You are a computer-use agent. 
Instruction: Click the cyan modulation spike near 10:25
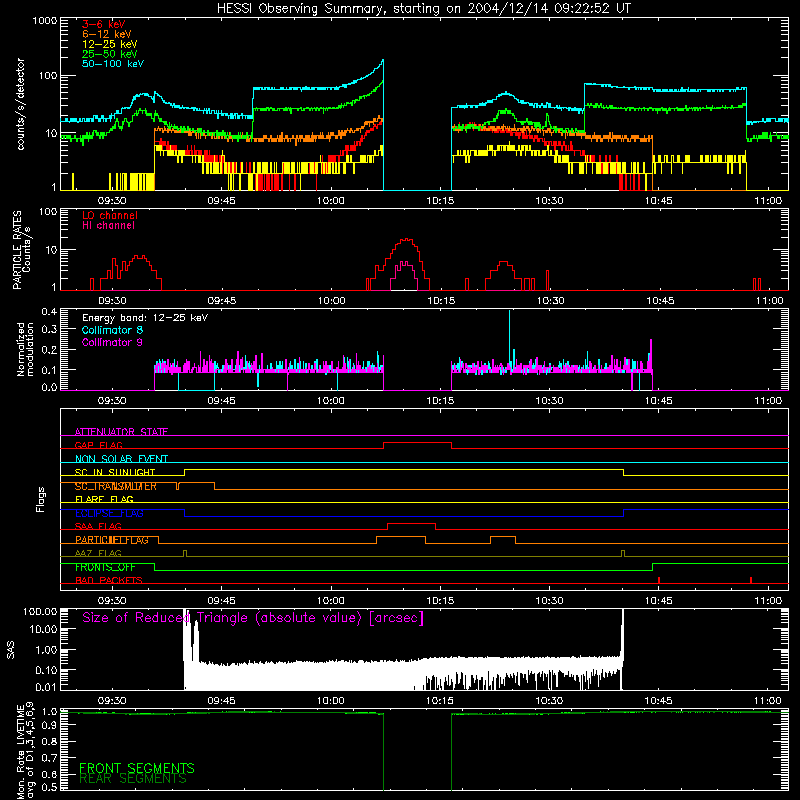[509, 337]
